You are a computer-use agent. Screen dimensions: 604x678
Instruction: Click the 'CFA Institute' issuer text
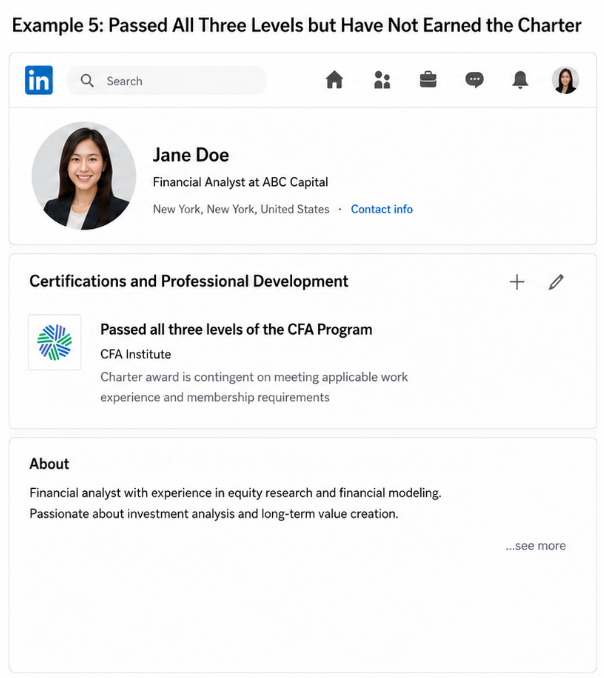pos(136,354)
